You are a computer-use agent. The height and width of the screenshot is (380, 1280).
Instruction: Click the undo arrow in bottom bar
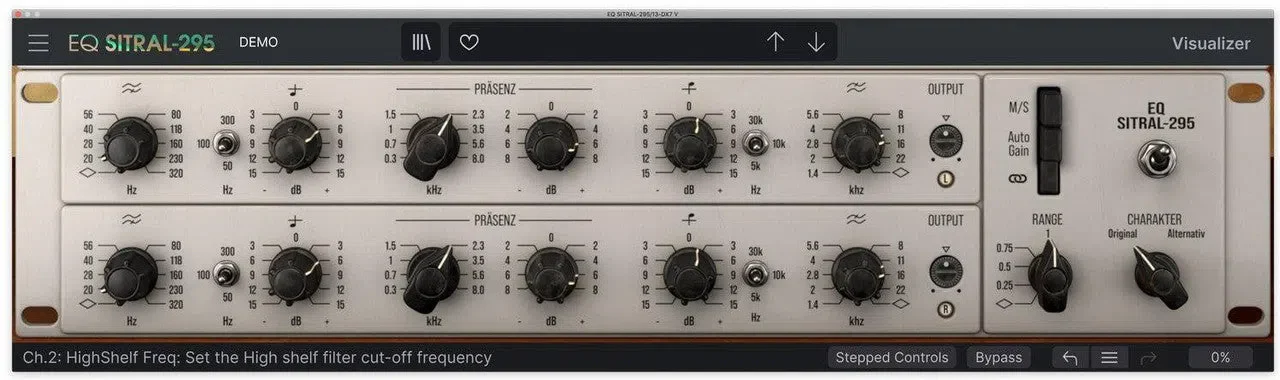coord(1070,357)
